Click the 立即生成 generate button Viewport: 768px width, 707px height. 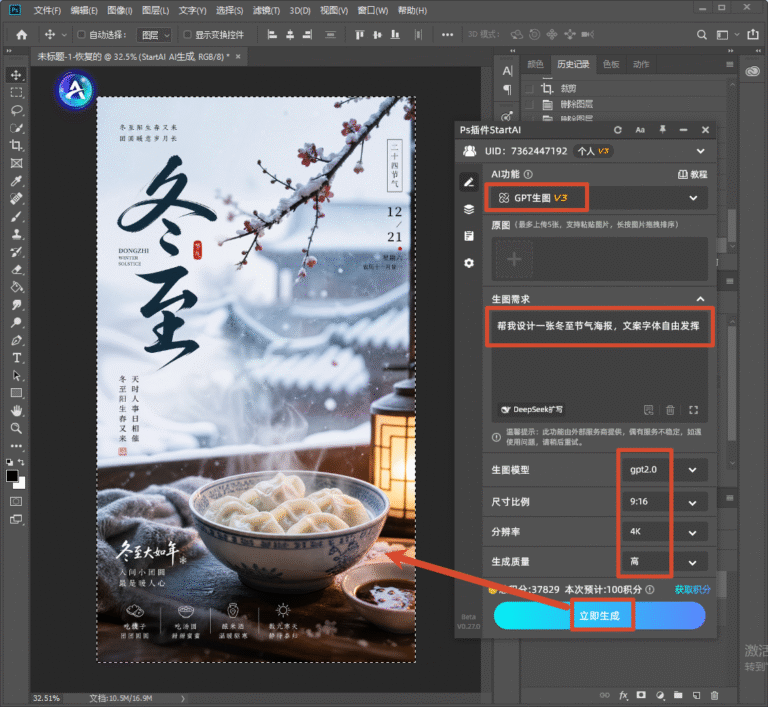click(600, 616)
